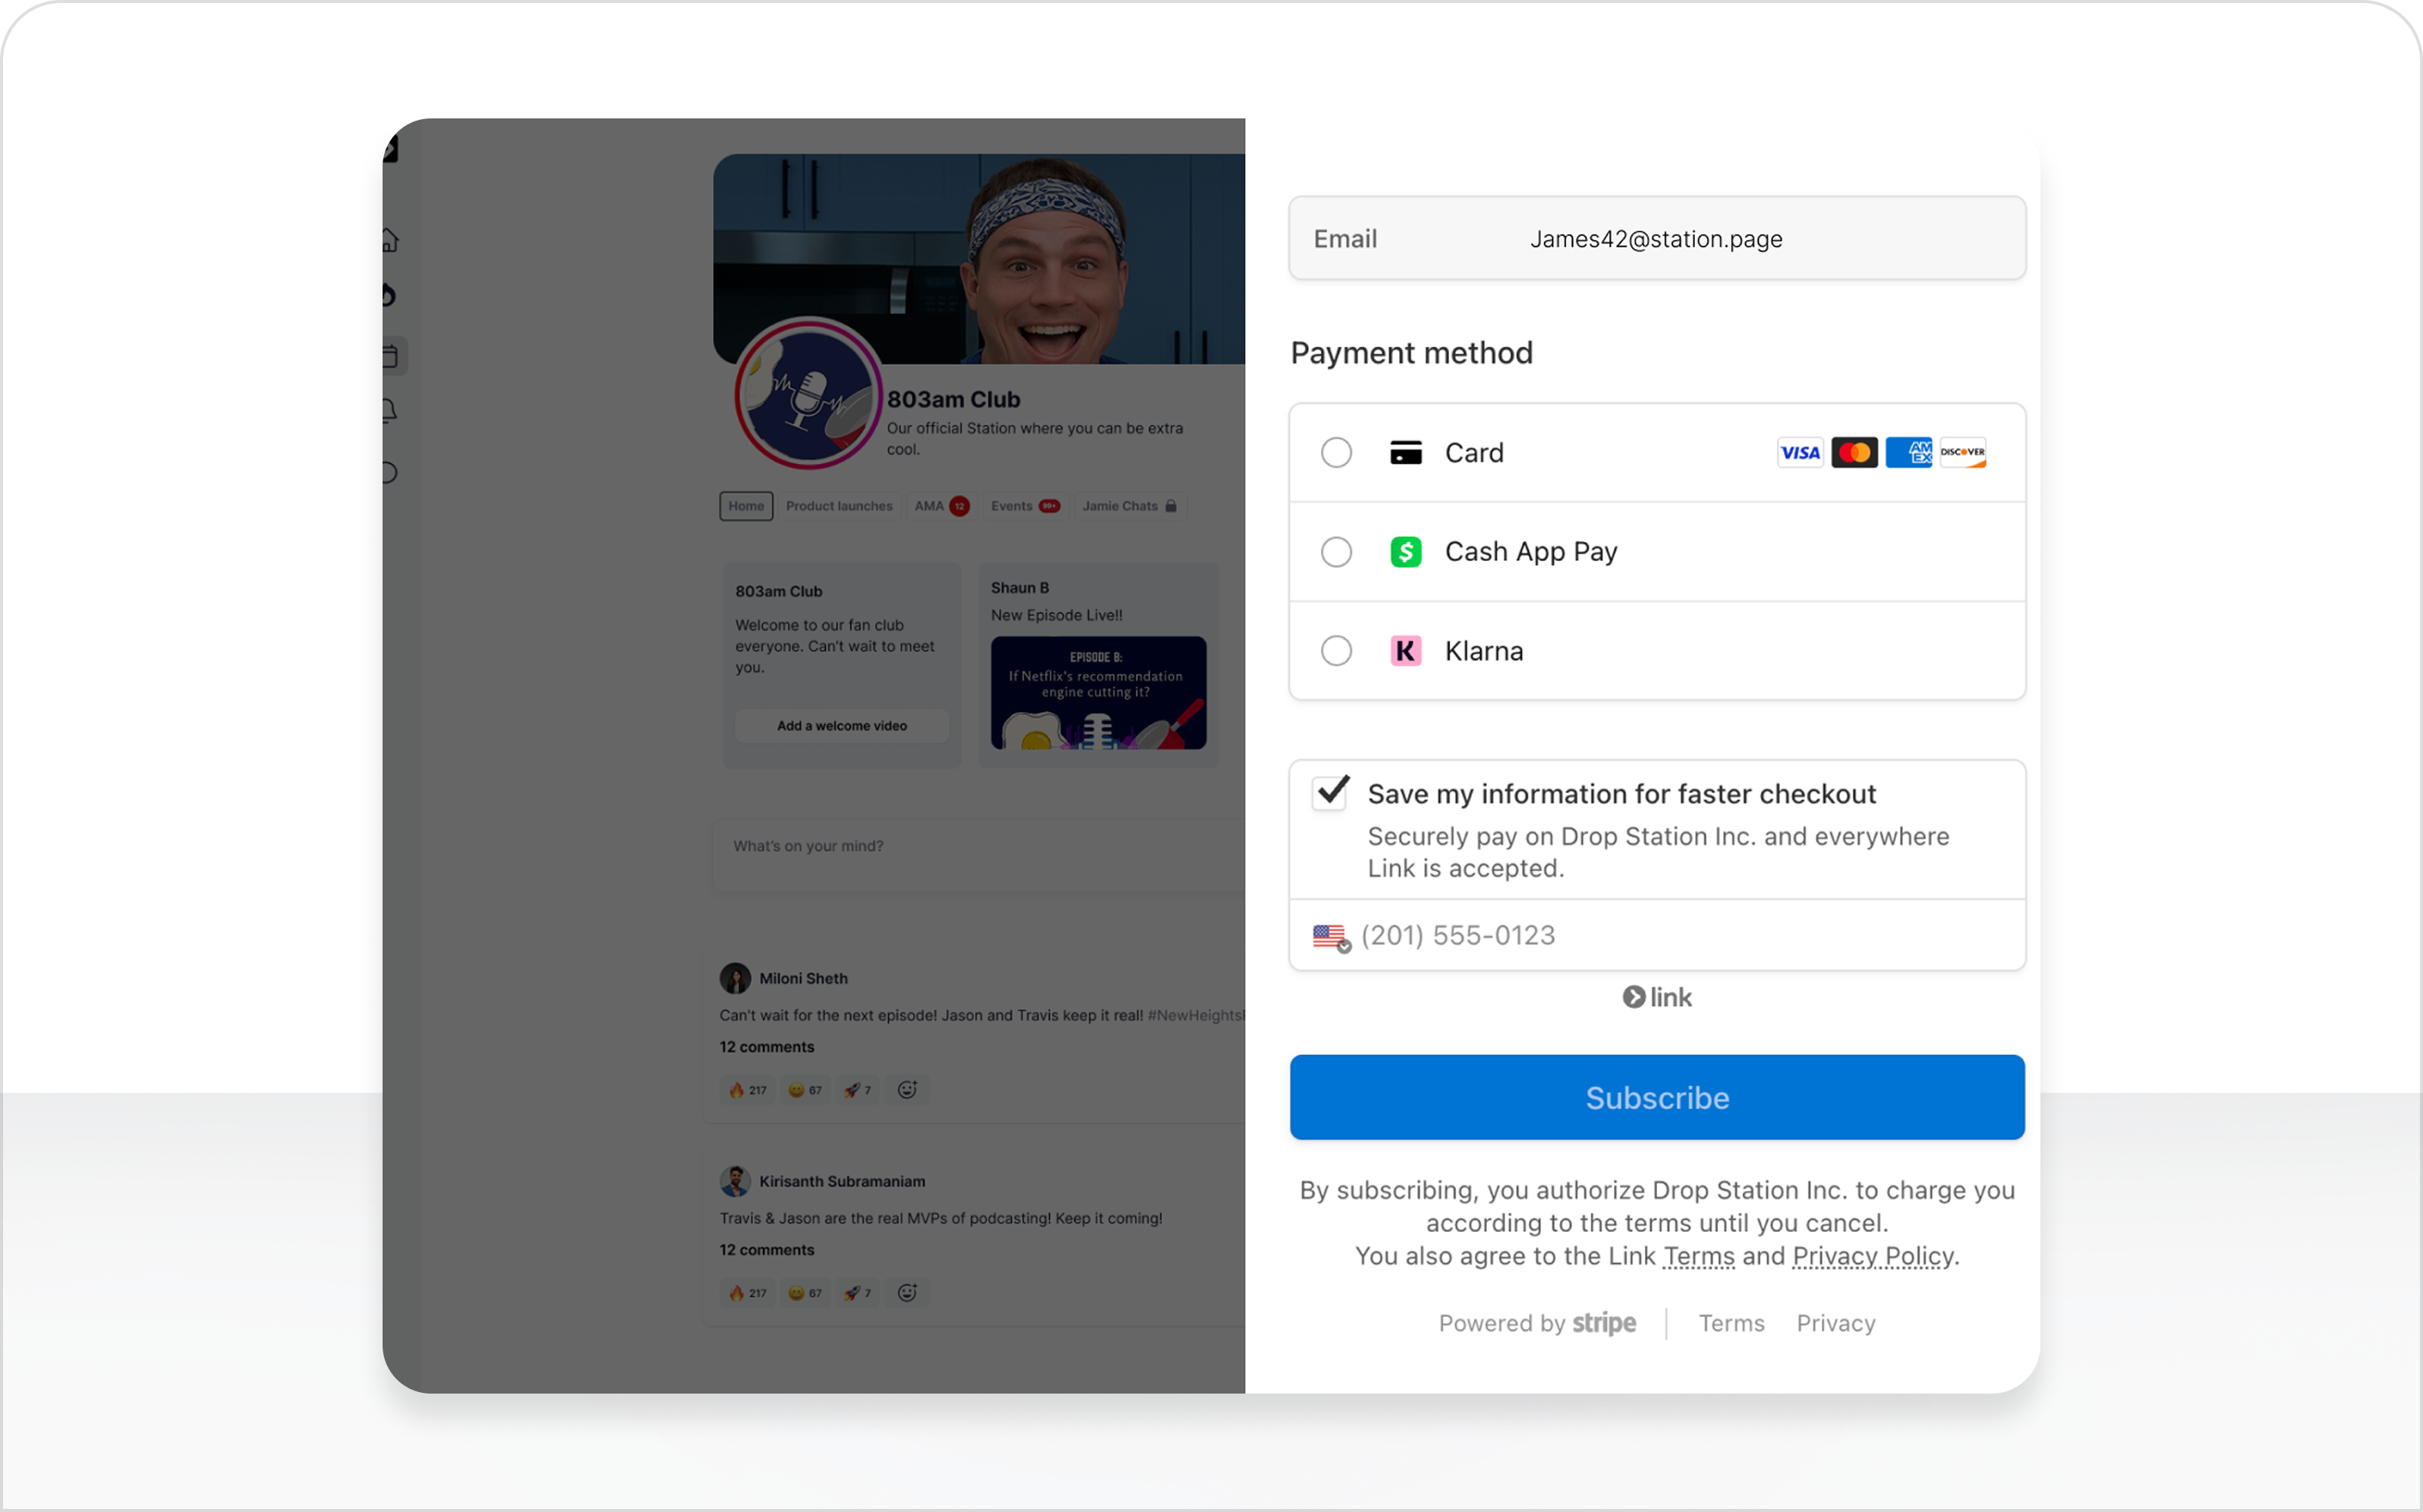Choose Klarna radio button as payment method
Screen dimensions: 2423x1512
[x=1336, y=651]
